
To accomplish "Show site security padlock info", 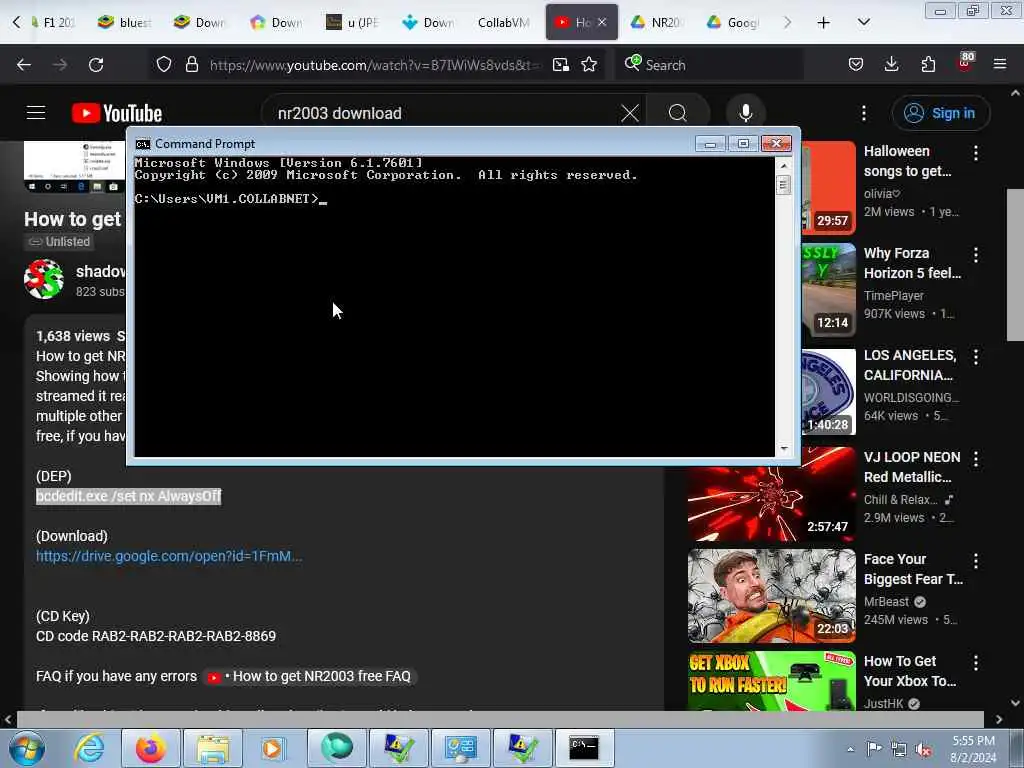I will (191, 65).
